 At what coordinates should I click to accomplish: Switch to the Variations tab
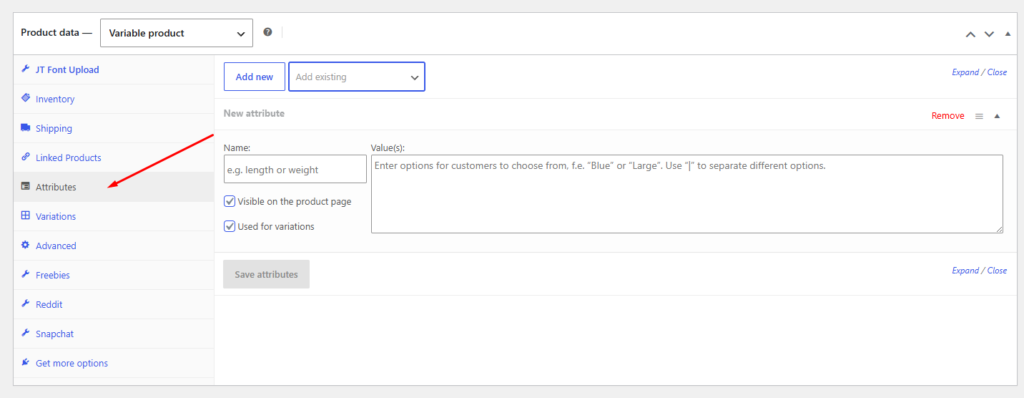114,216
